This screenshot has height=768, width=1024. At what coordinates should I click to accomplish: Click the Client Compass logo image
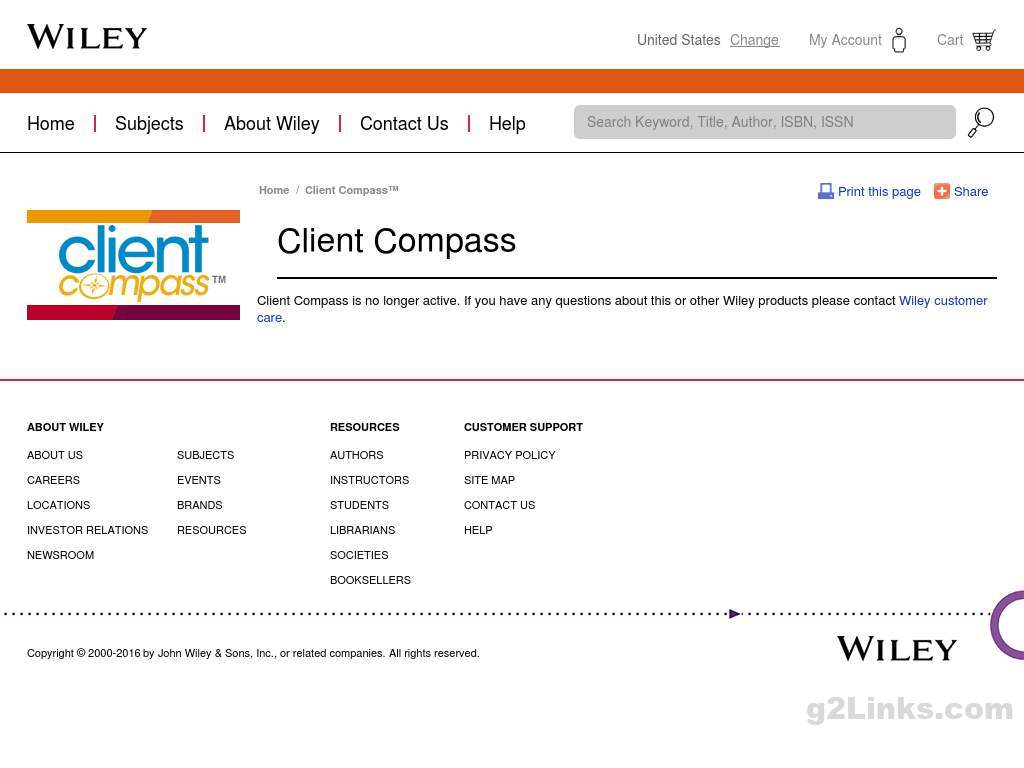133,265
